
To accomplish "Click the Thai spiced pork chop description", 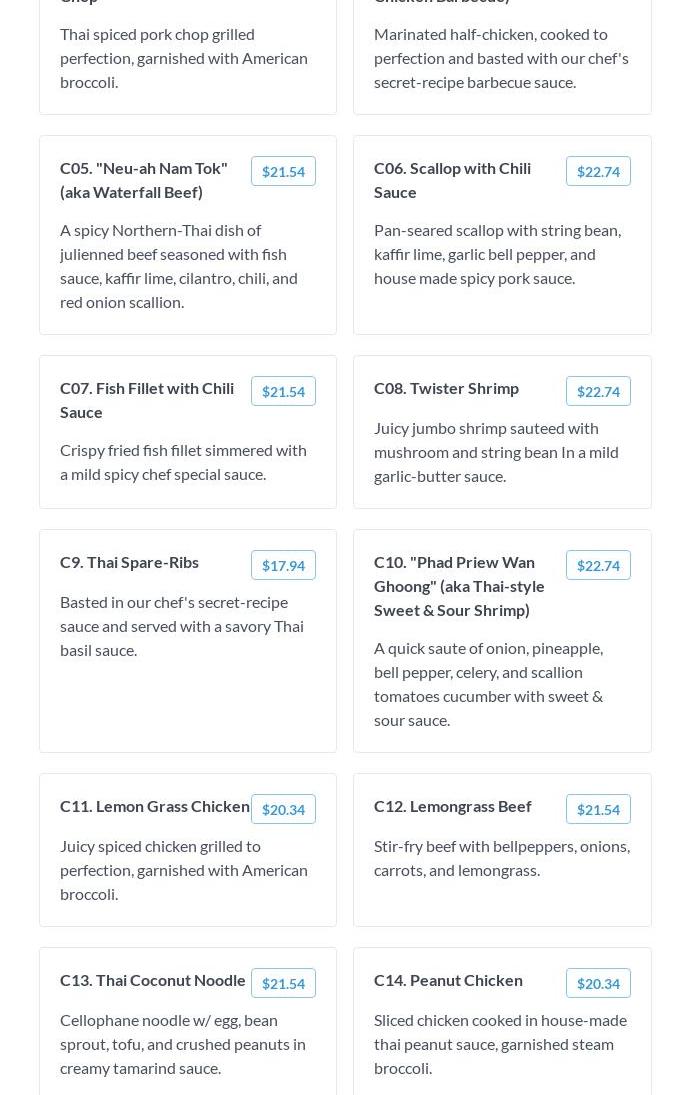I will point(184,58).
